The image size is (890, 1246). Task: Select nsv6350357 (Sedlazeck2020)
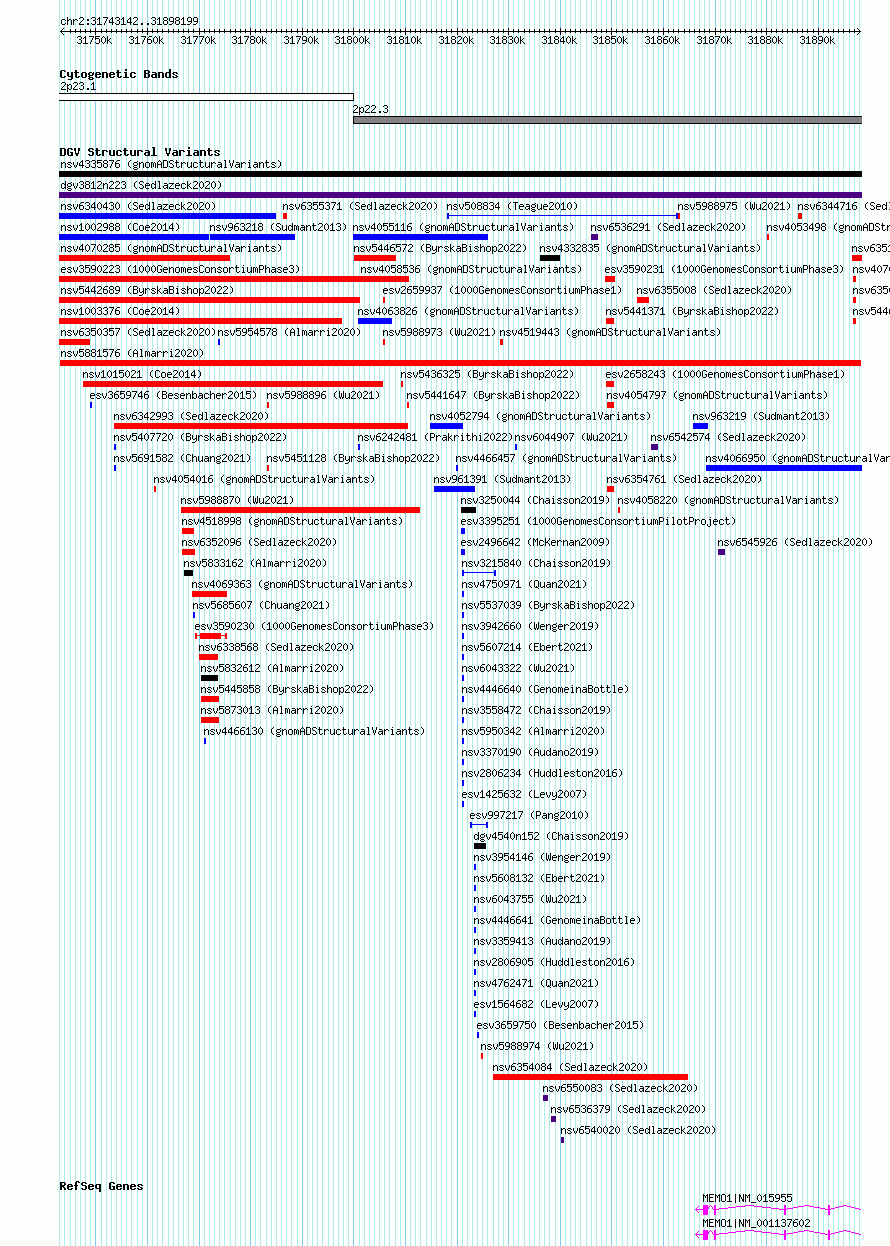click(138, 332)
